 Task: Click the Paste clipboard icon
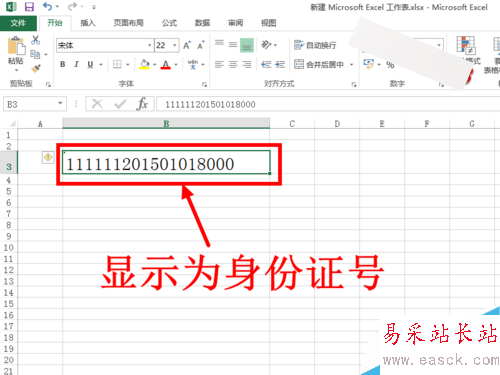coord(16,46)
